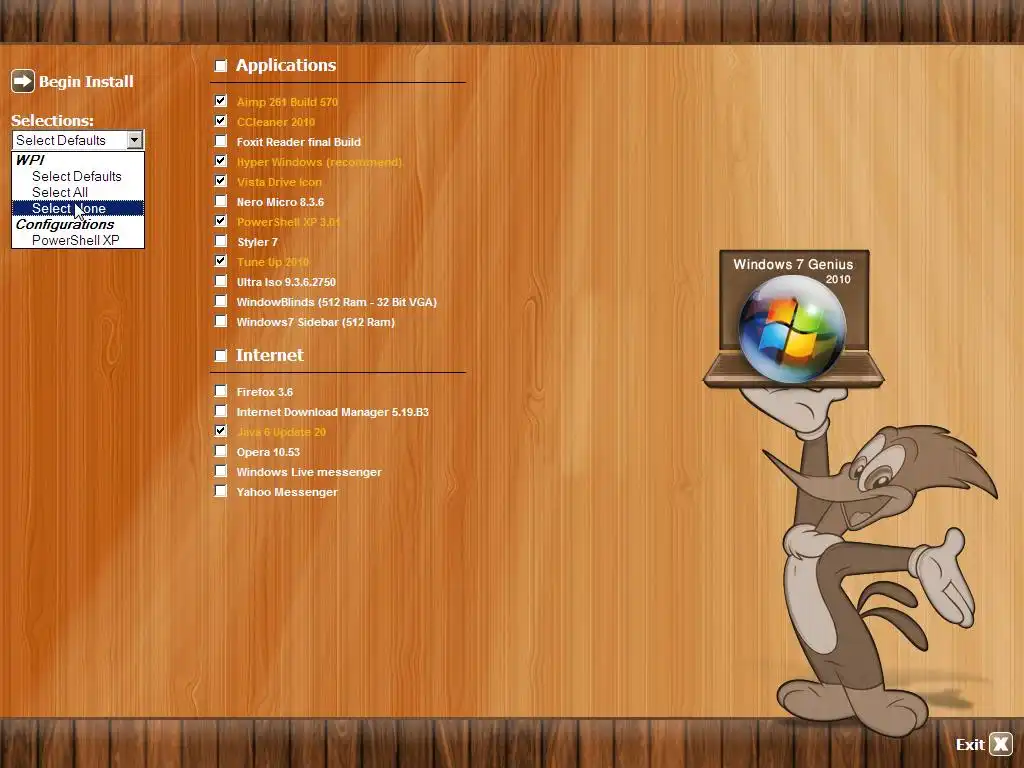Uncheck PowerShell XP 3.01 checkbox

(x=221, y=221)
